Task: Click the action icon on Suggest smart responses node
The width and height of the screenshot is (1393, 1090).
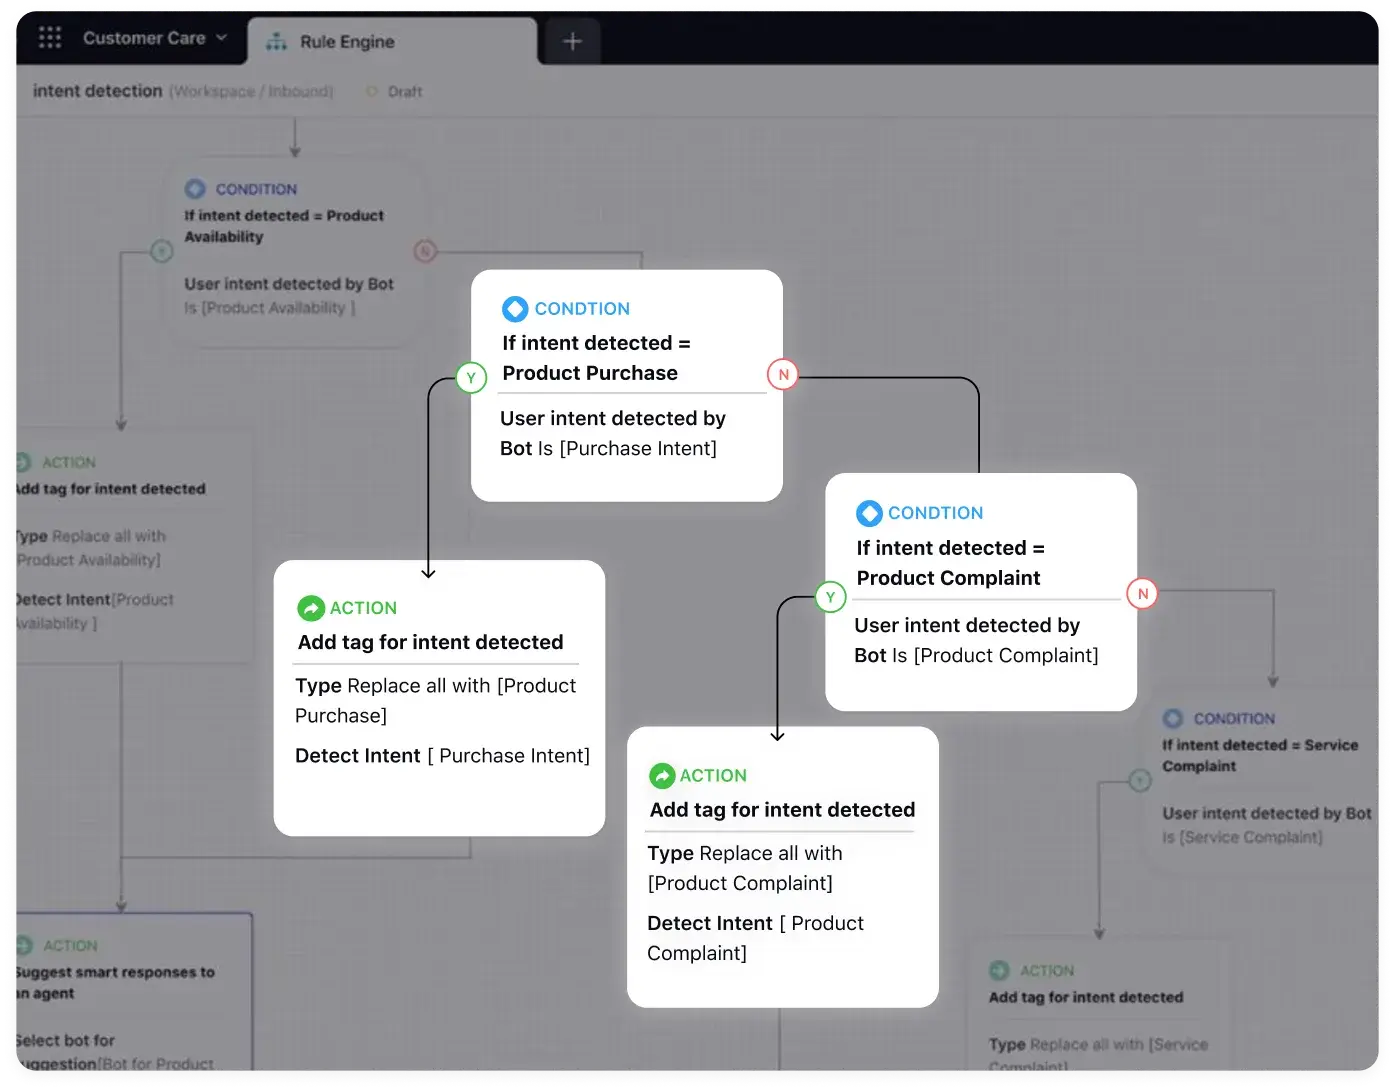Action: [x=23, y=945]
